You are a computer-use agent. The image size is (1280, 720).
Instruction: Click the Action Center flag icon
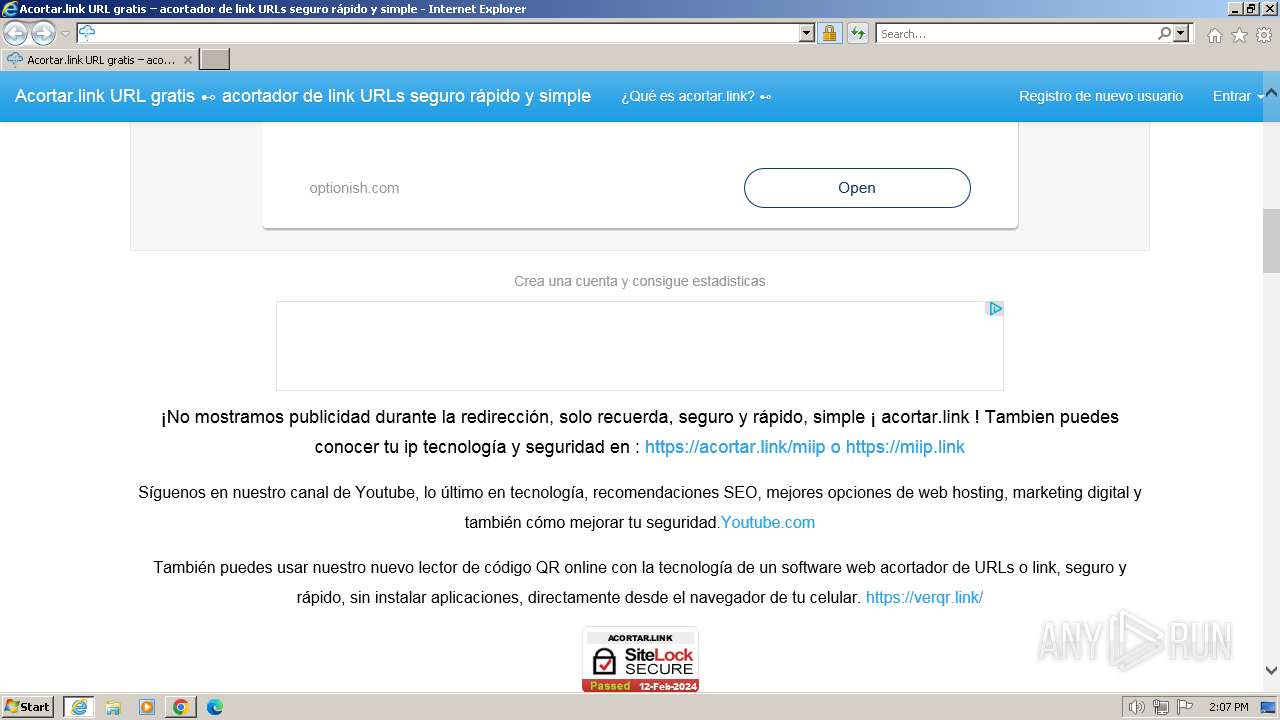1185,707
